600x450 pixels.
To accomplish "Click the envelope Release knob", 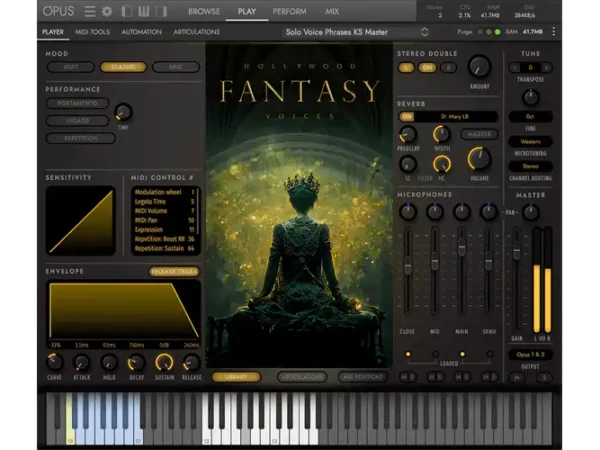I will click(x=191, y=363).
